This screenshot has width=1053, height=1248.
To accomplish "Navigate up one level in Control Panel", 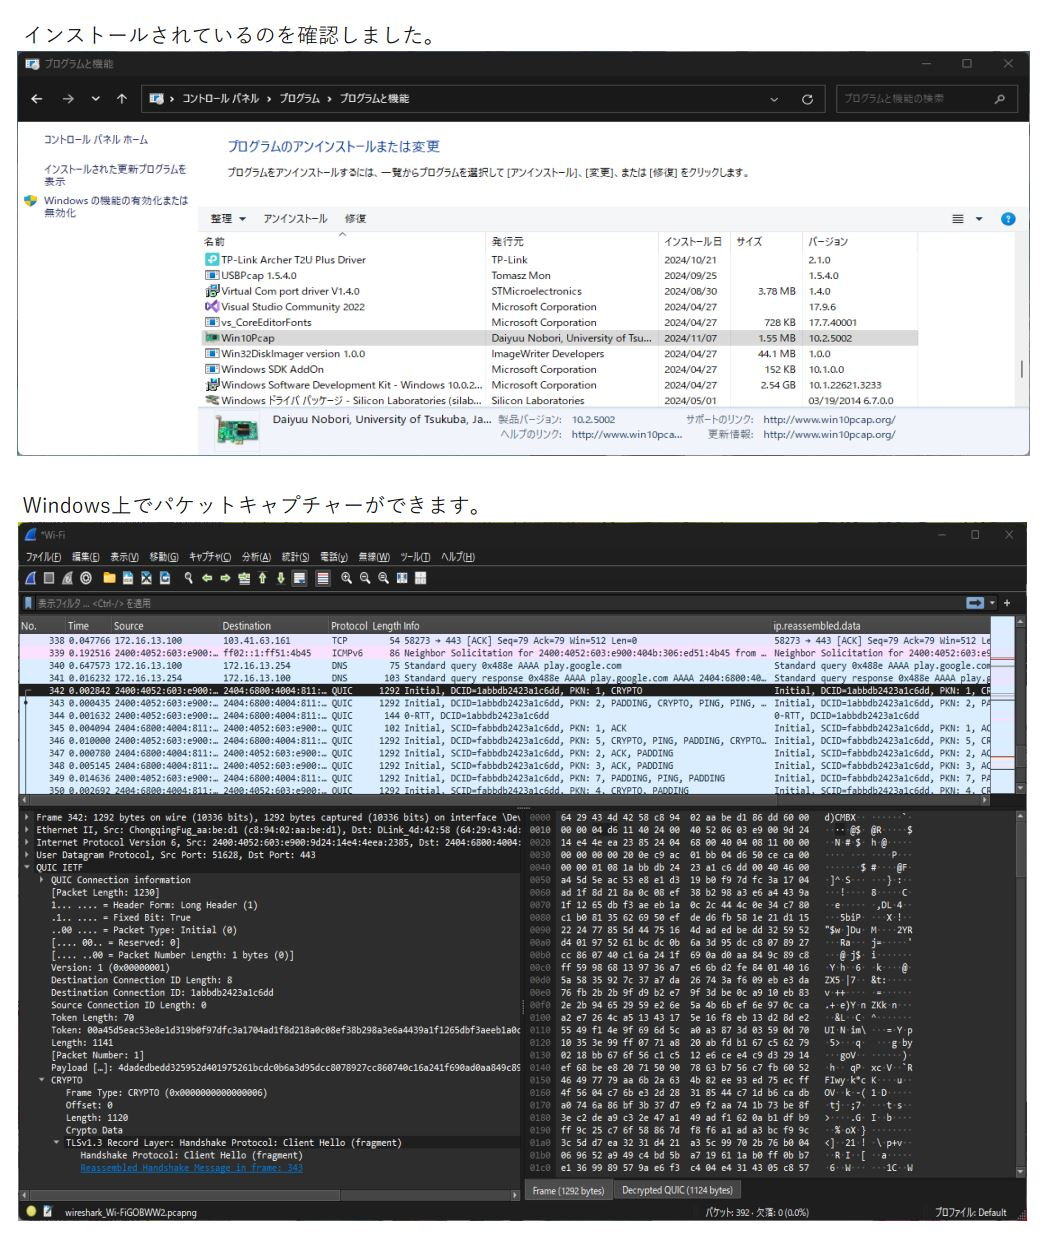I will pyautogui.click(x=121, y=99).
